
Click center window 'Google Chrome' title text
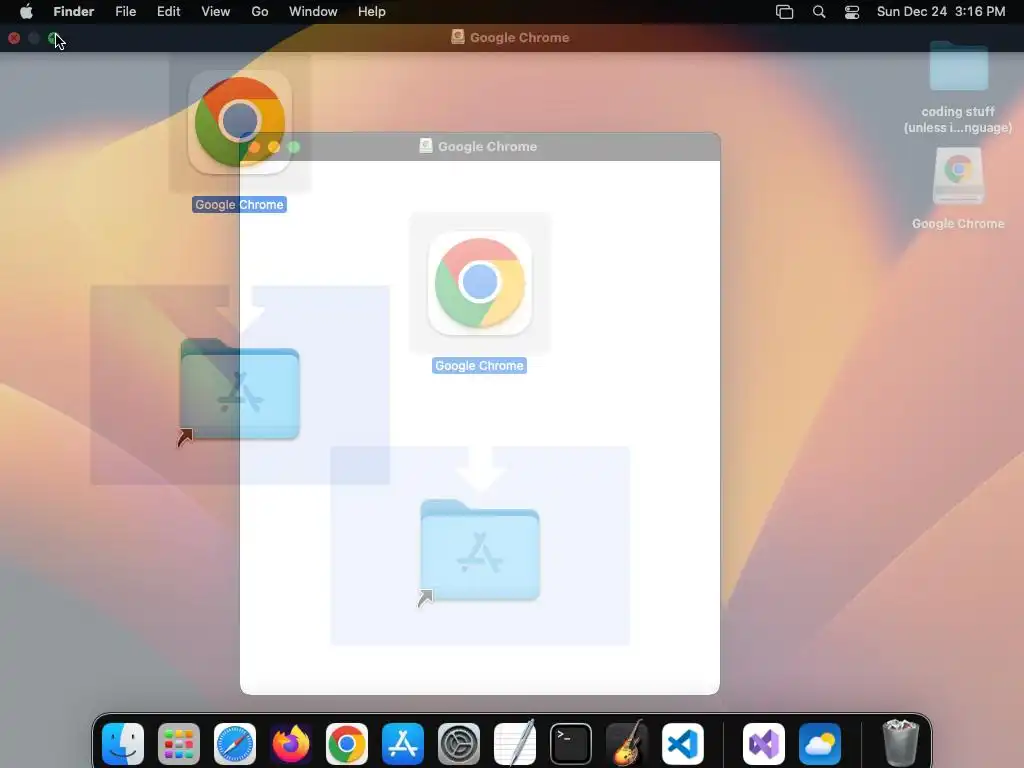(x=487, y=146)
